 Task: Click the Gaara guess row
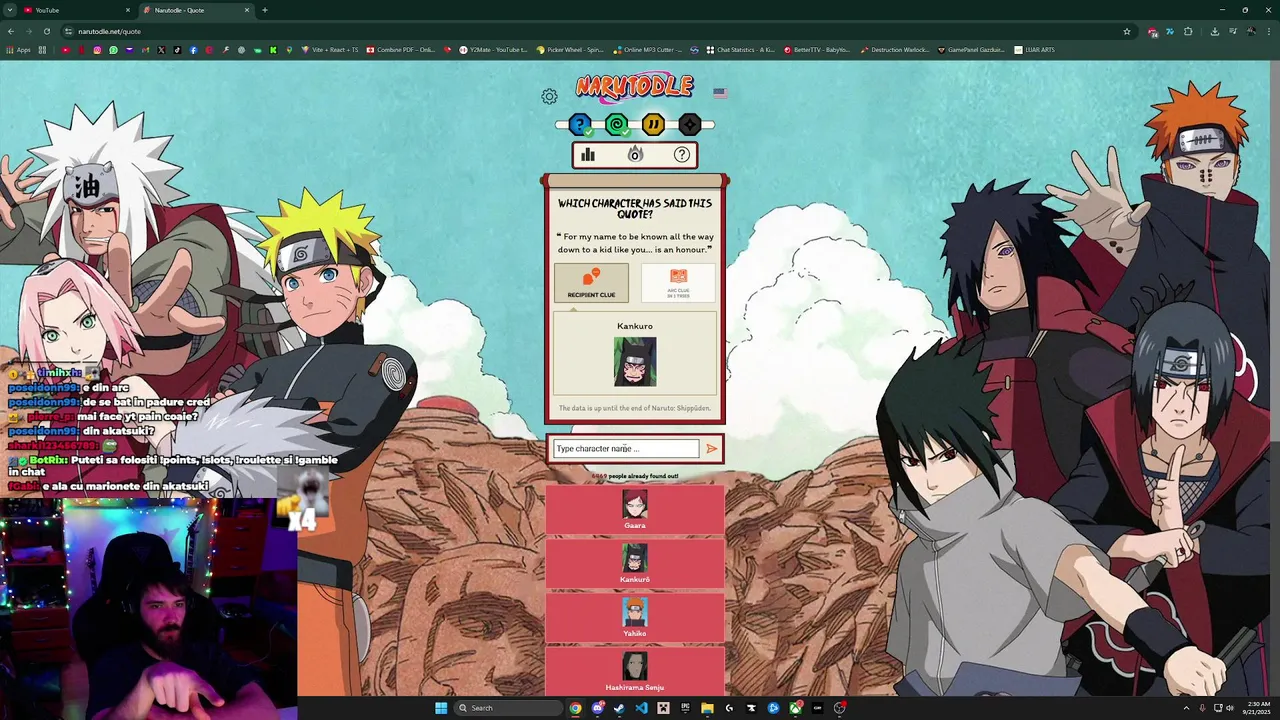(635, 510)
